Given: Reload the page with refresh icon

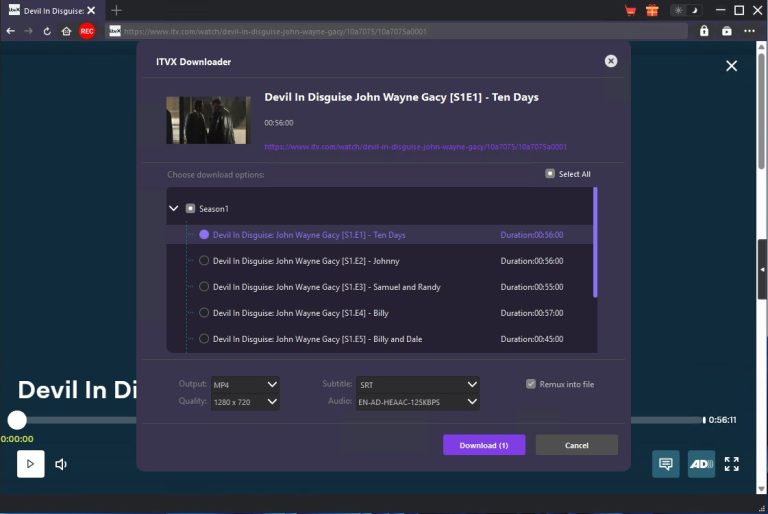Looking at the screenshot, I should tap(47, 31).
